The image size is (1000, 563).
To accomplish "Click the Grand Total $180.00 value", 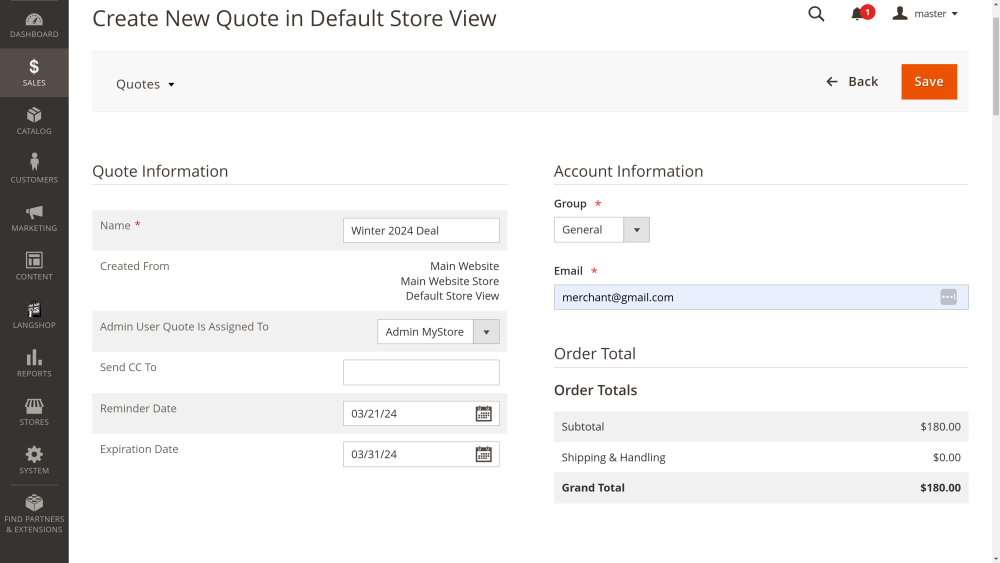I will [x=940, y=488].
